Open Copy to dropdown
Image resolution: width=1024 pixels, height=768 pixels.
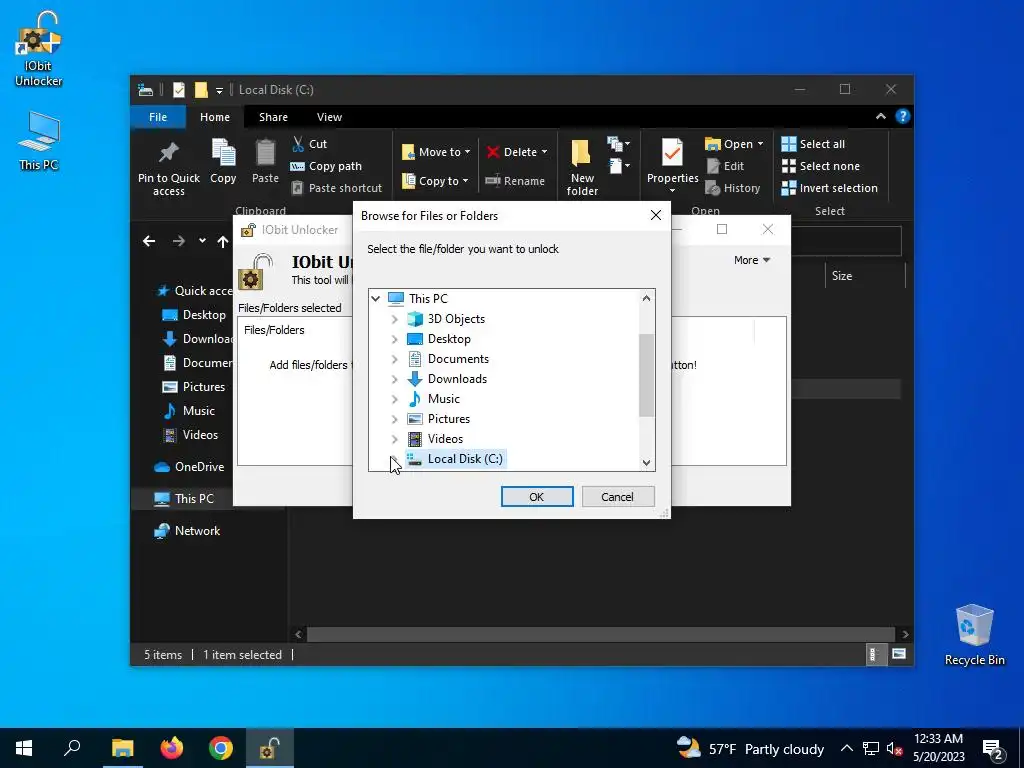point(435,181)
